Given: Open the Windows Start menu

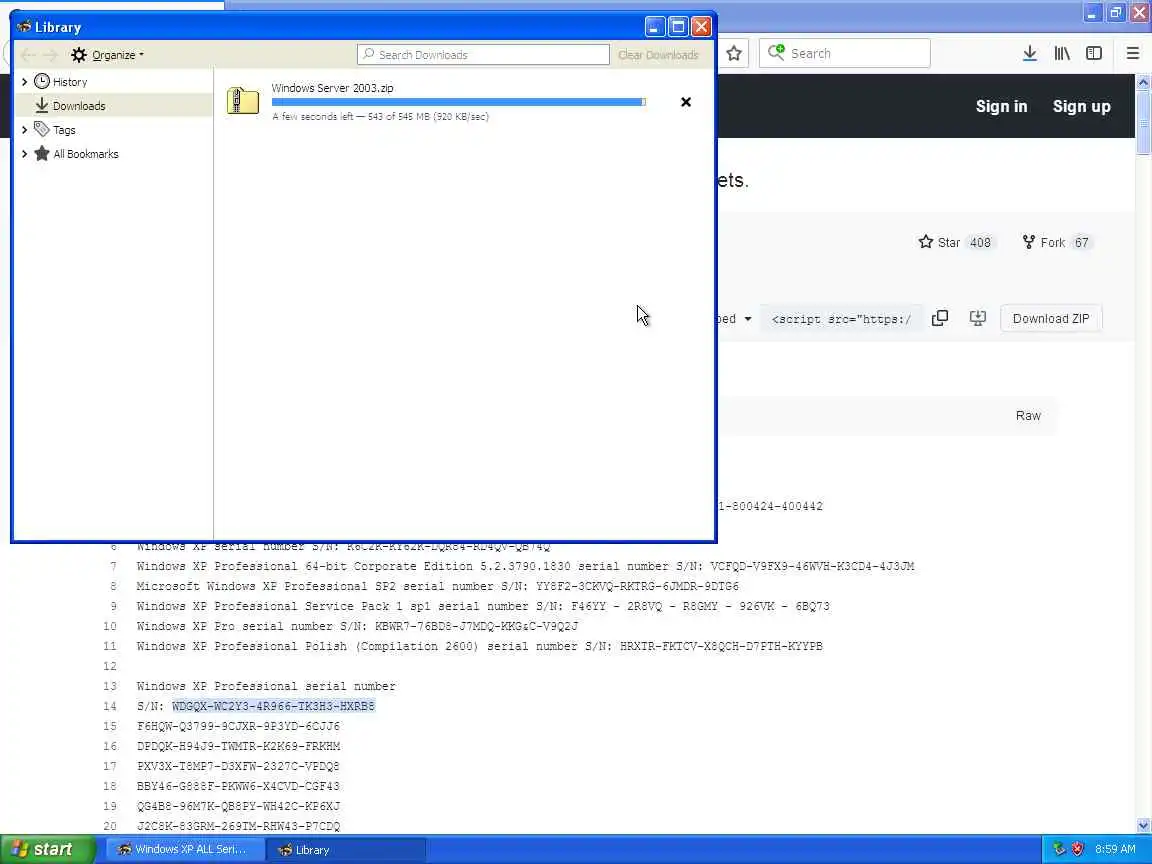Looking at the screenshot, I should click(x=48, y=849).
